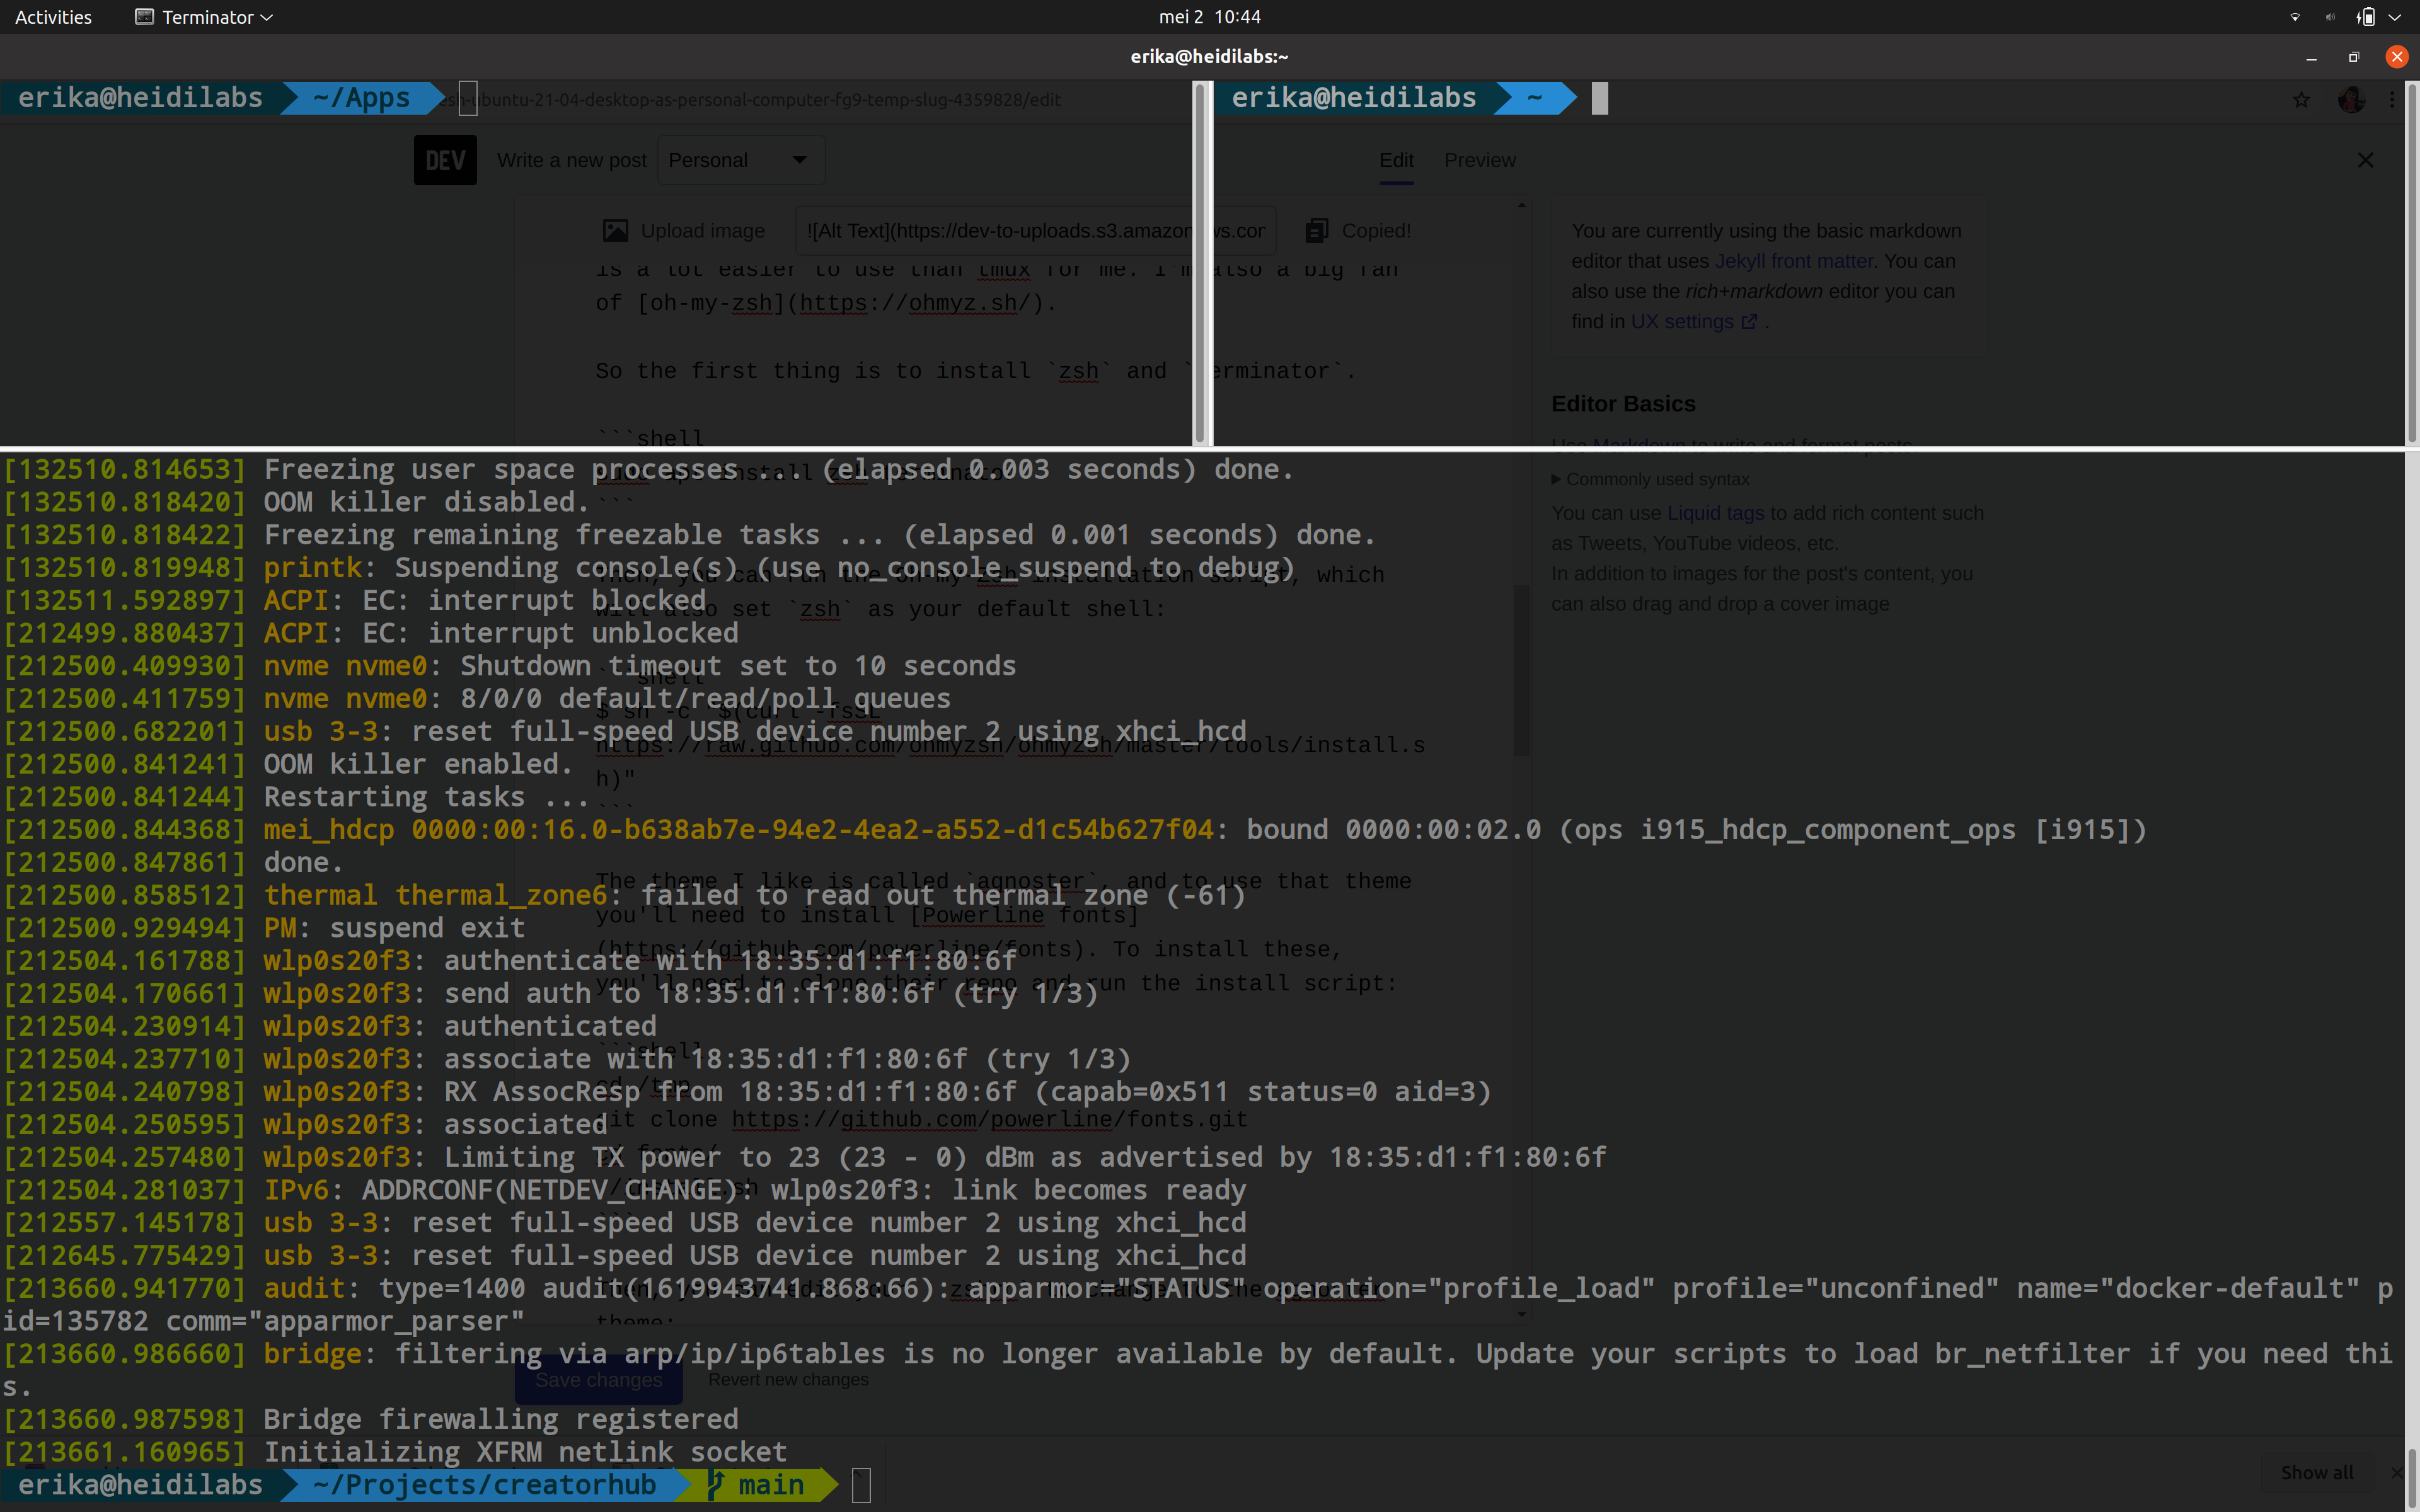Switch to Edit tab in the browser behind
2420x1512 pixels.
1396,160
